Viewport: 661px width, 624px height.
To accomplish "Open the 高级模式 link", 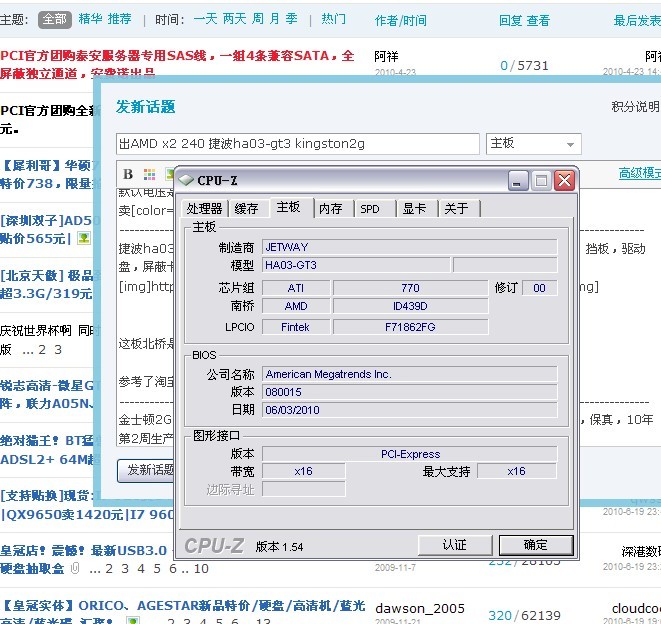I will [639, 173].
